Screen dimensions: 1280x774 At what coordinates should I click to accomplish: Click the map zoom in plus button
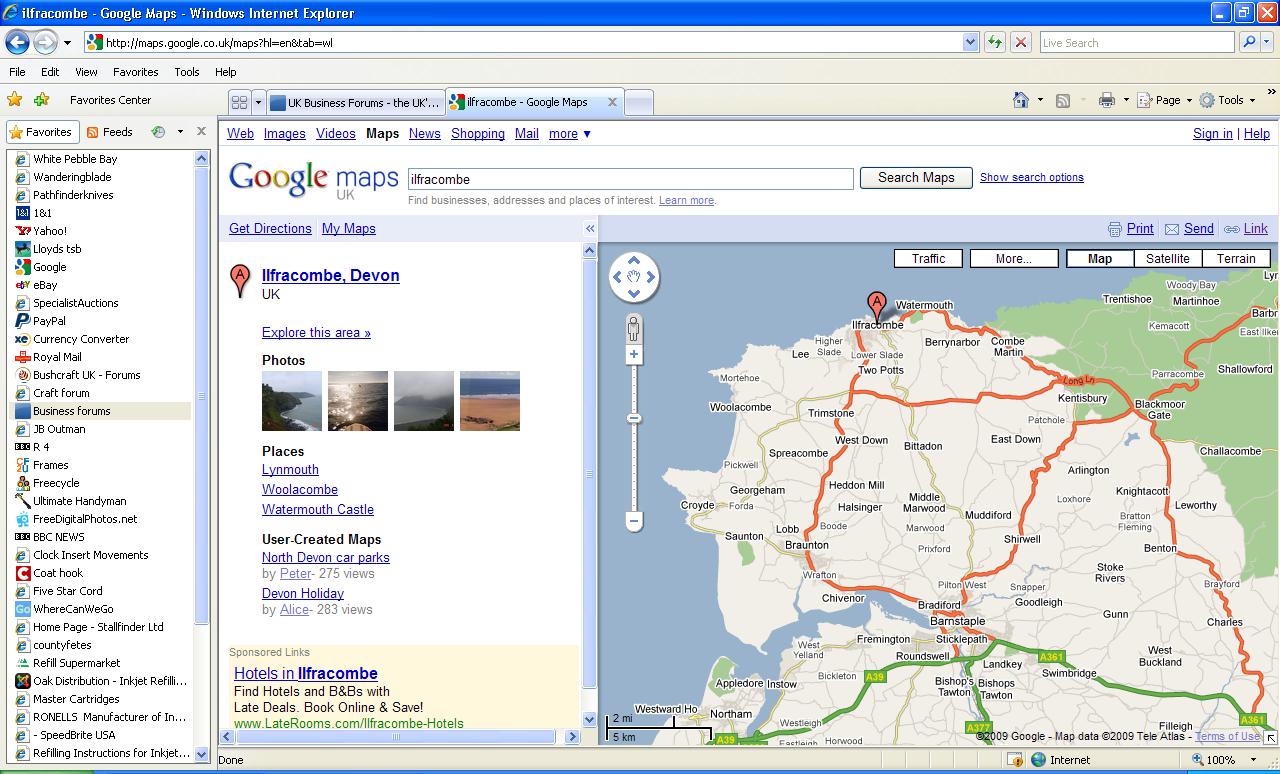coord(633,355)
